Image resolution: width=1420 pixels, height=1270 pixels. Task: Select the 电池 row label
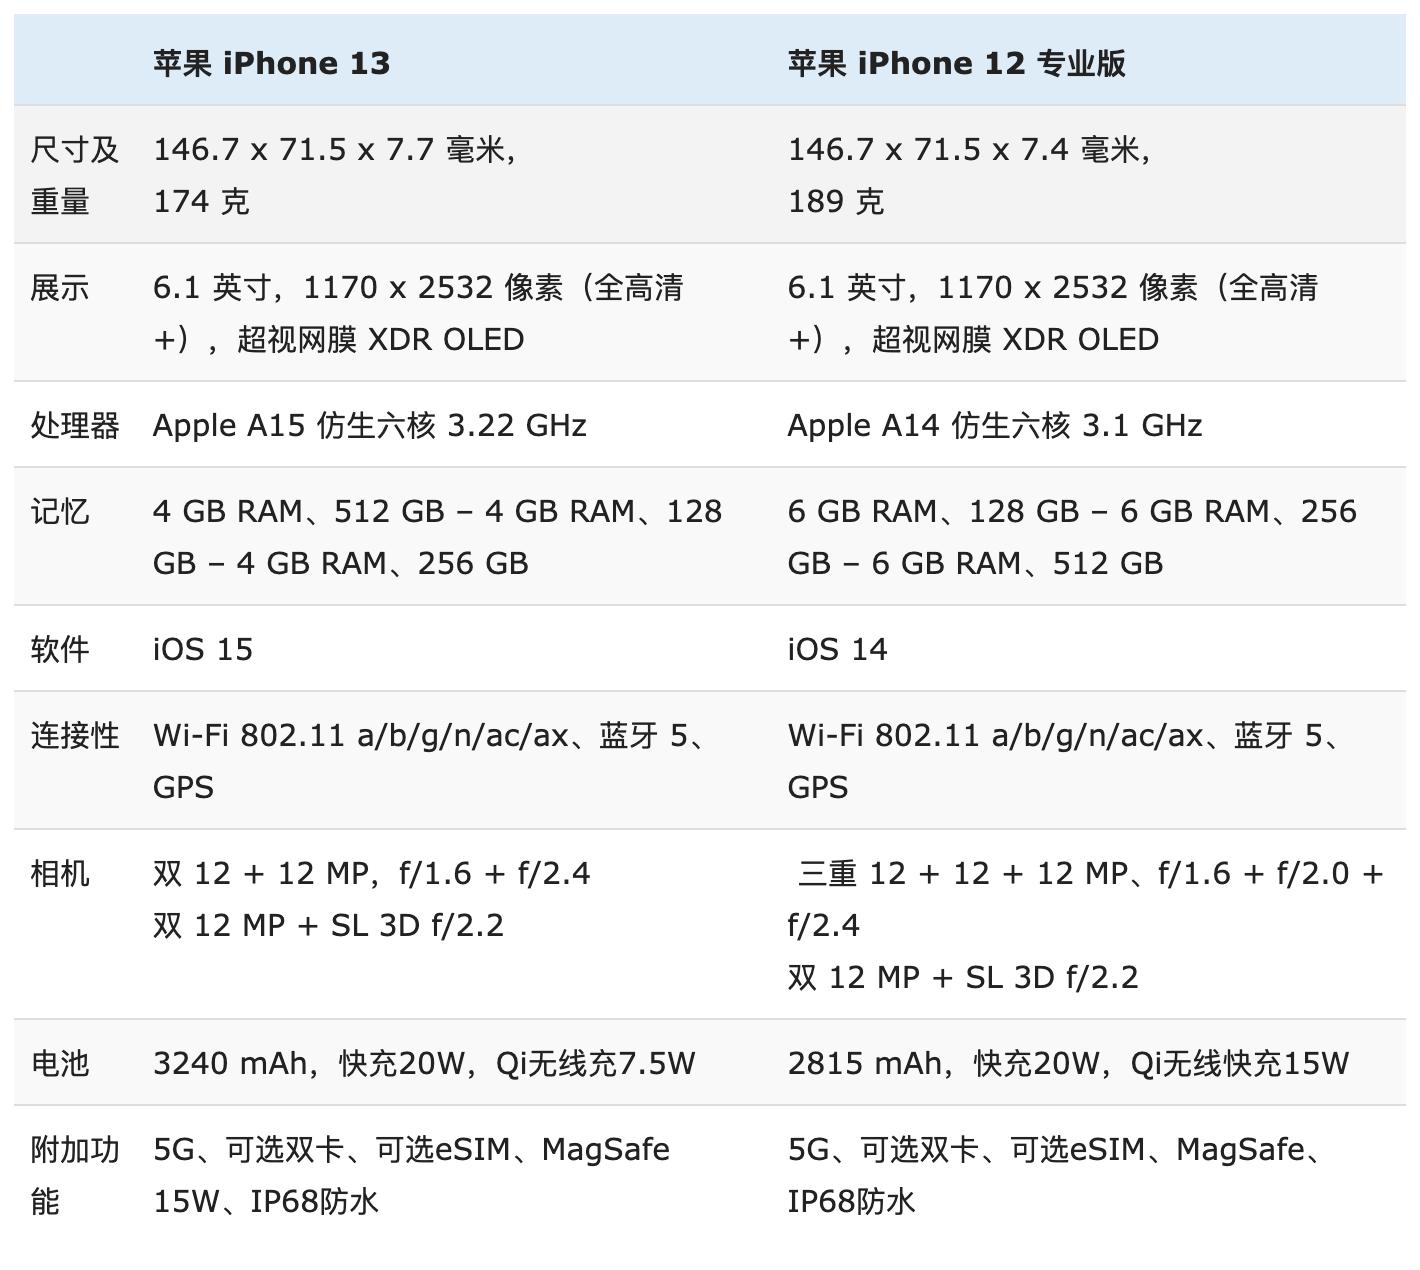pos(60,1063)
